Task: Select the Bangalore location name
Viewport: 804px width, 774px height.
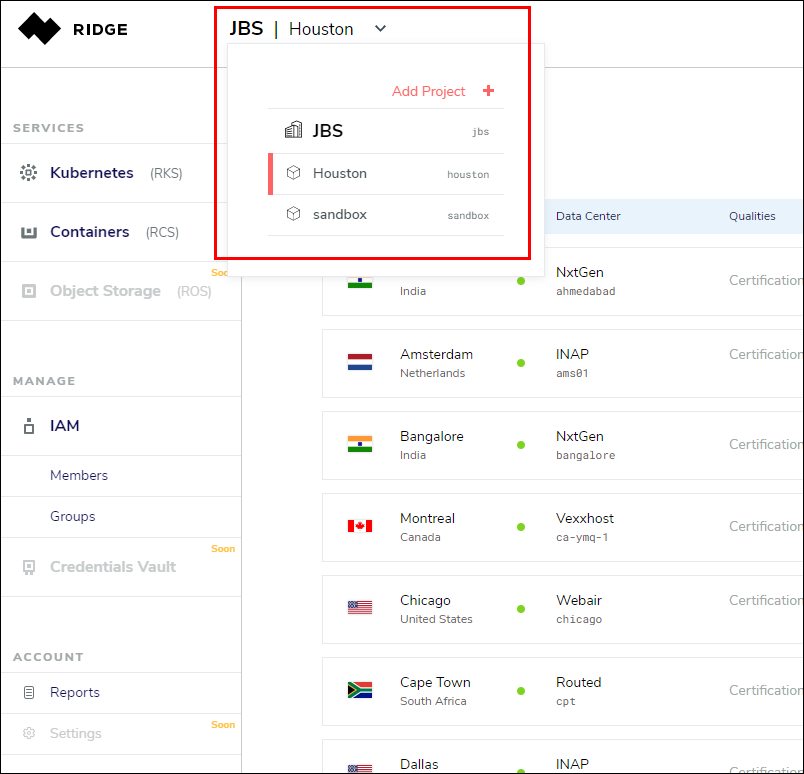Action: tap(432, 436)
